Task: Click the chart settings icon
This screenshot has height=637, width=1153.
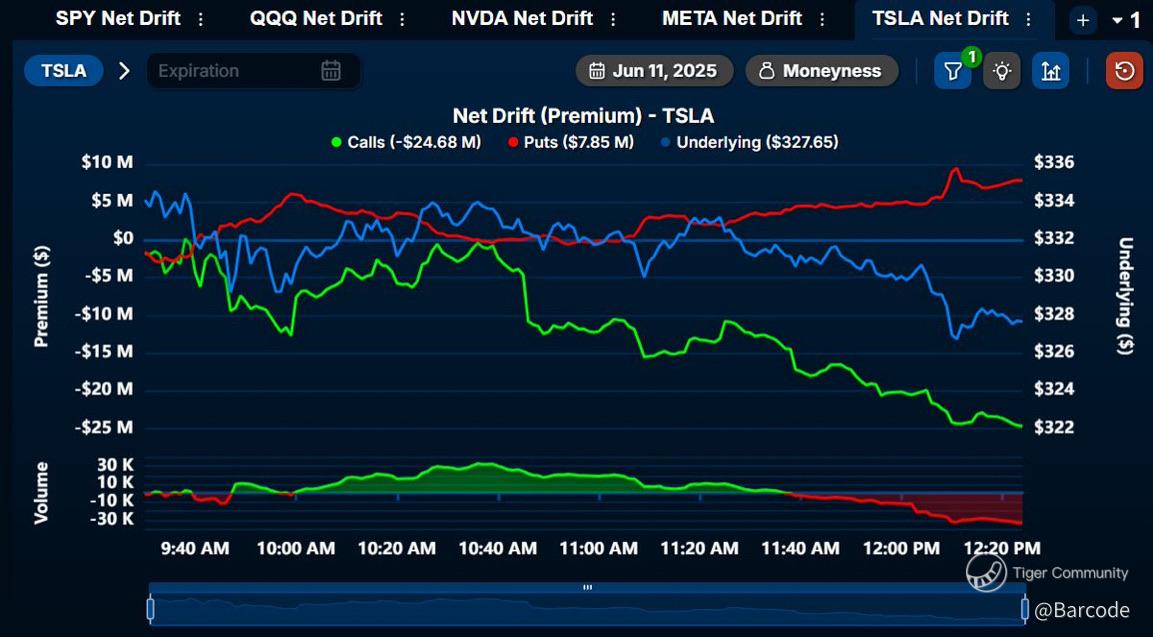Action: coord(1051,71)
